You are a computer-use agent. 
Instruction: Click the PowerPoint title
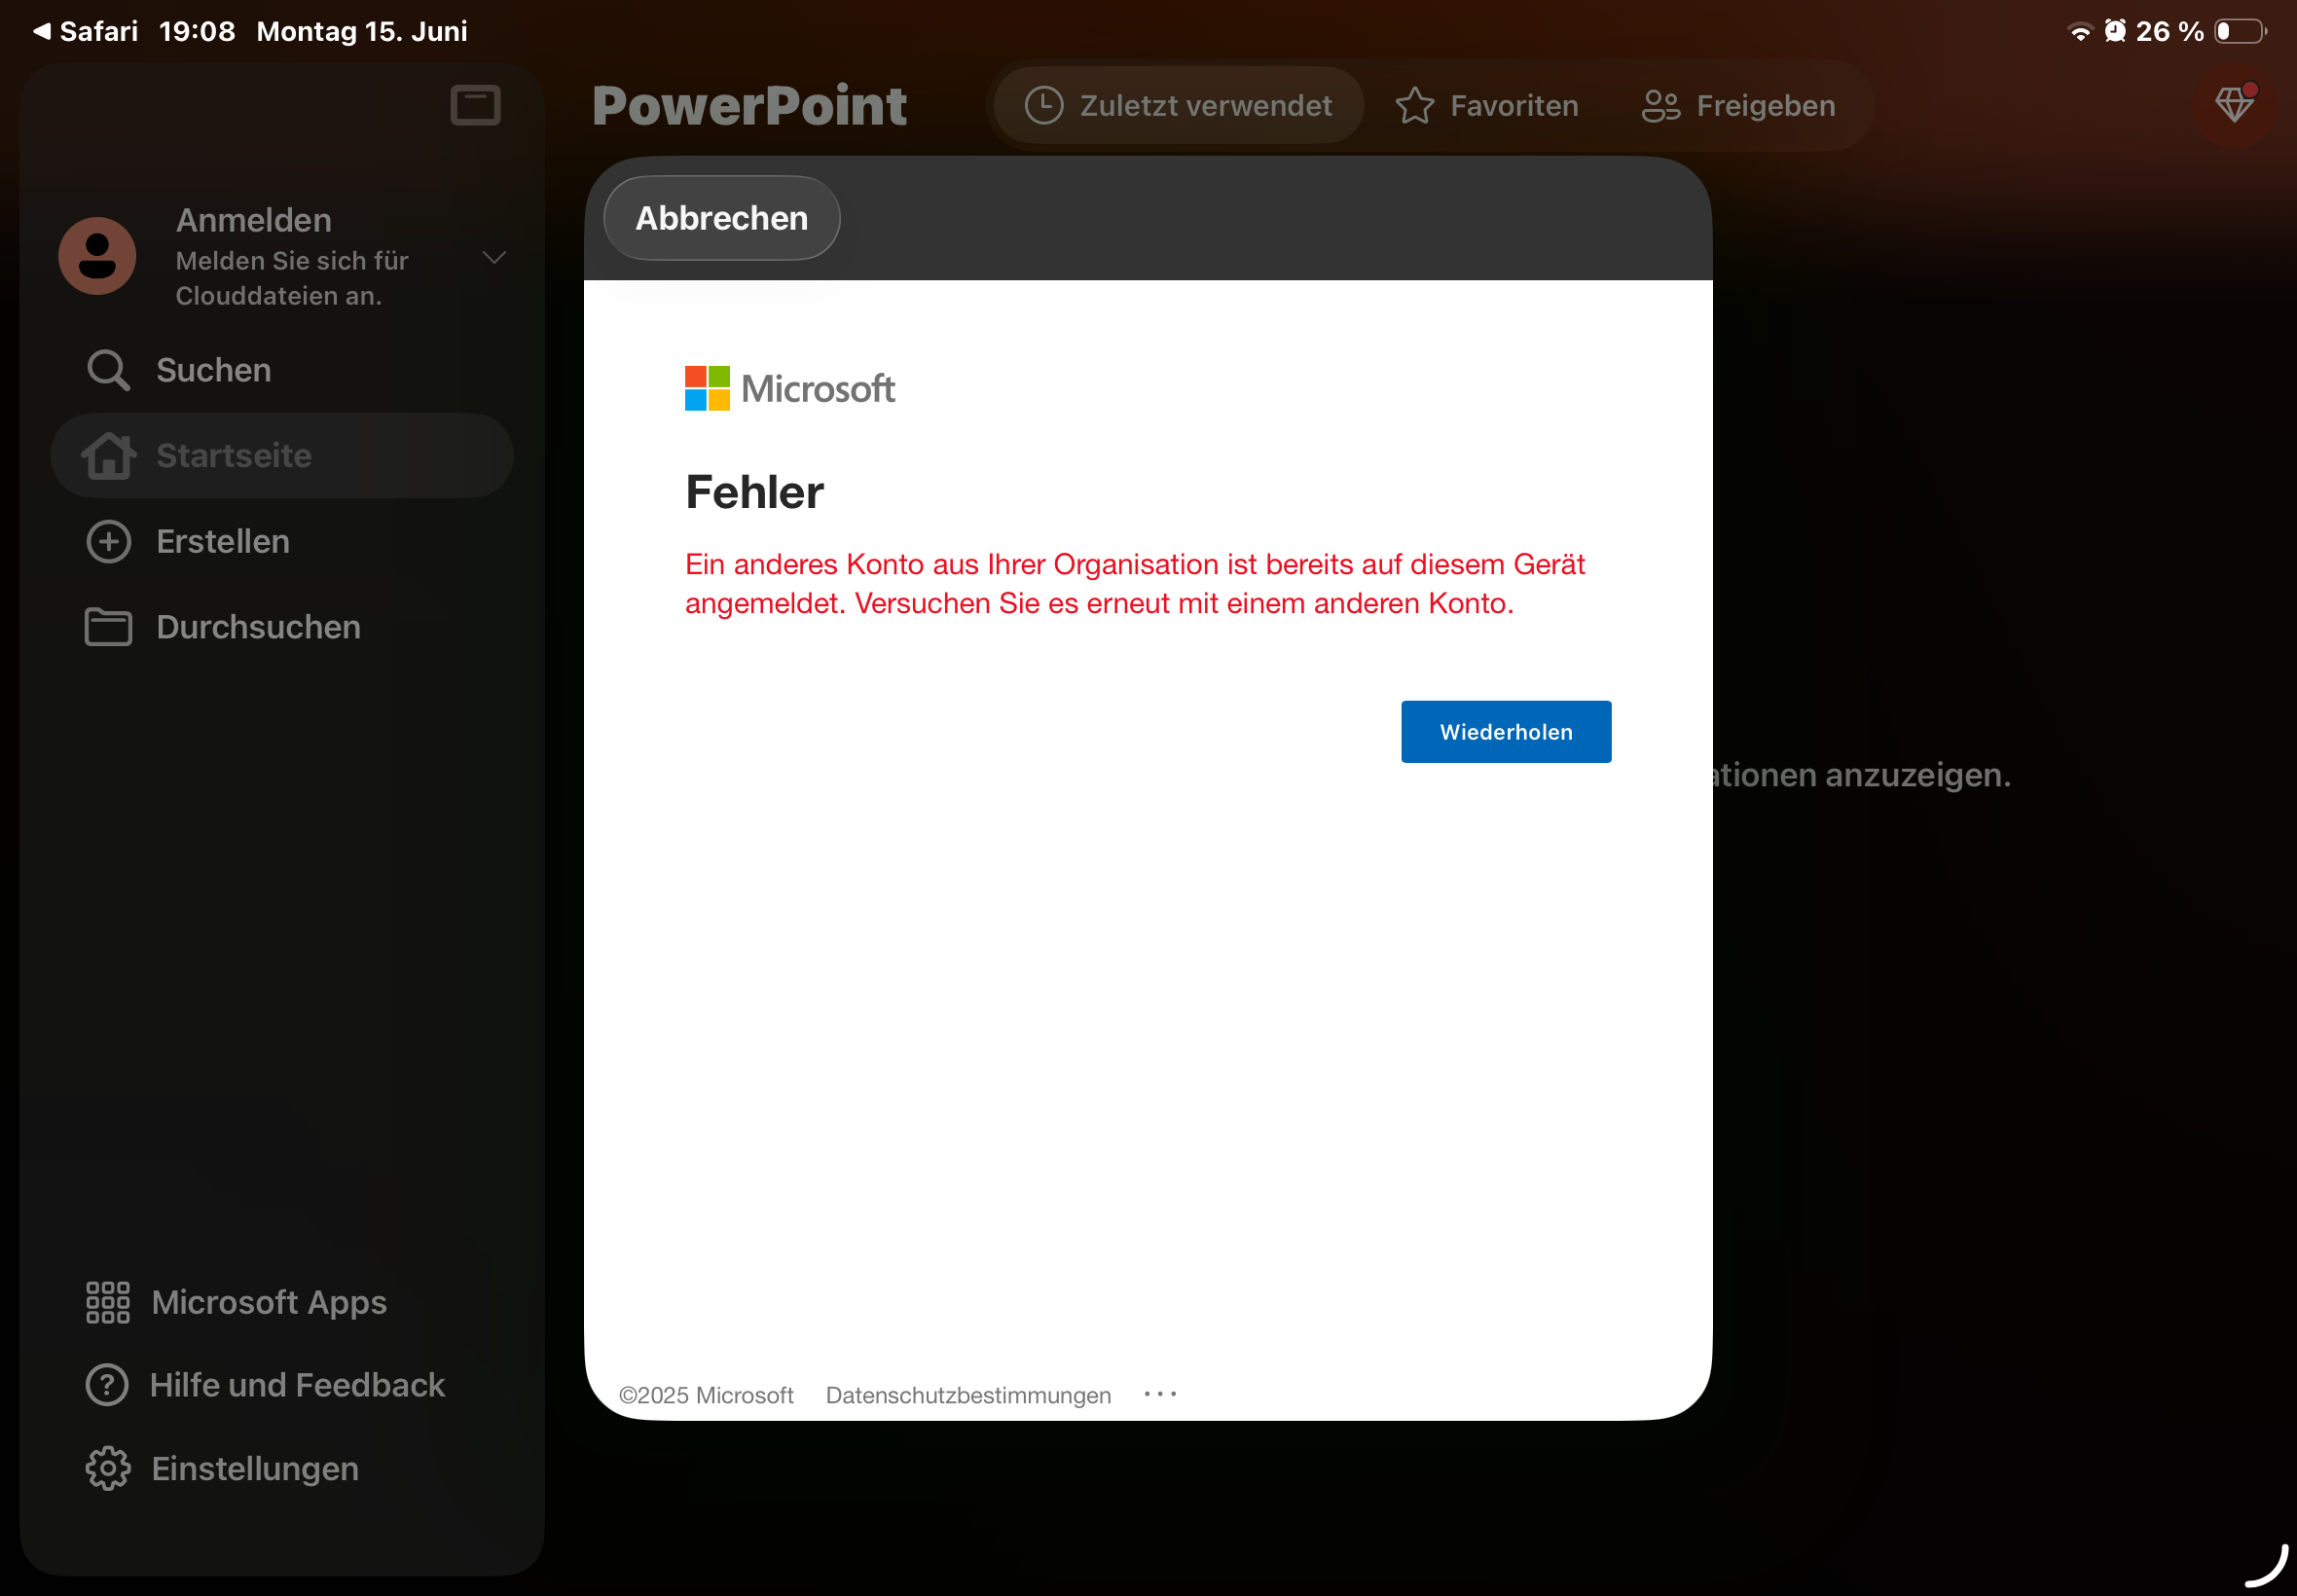pyautogui.click(x=749, y=105)
